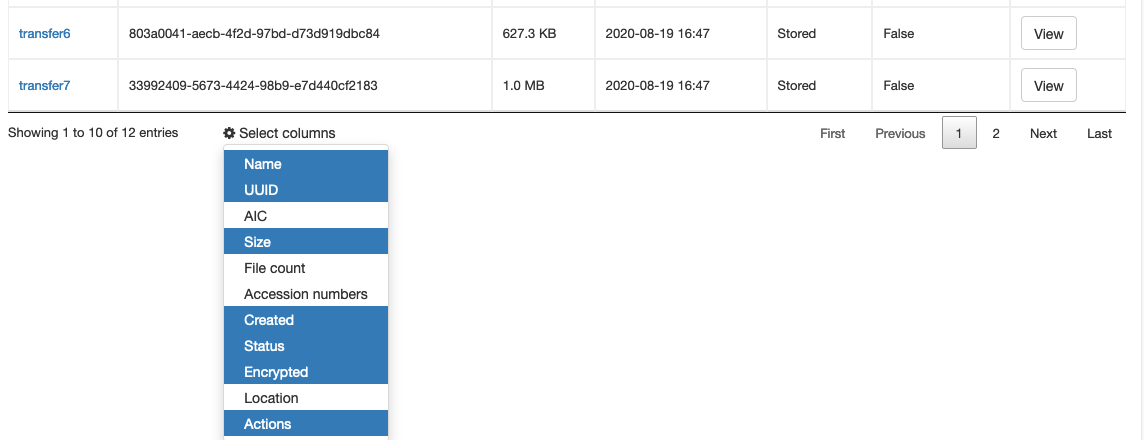
Task: Hide the Encrypted column
Action: coord(305,372)
